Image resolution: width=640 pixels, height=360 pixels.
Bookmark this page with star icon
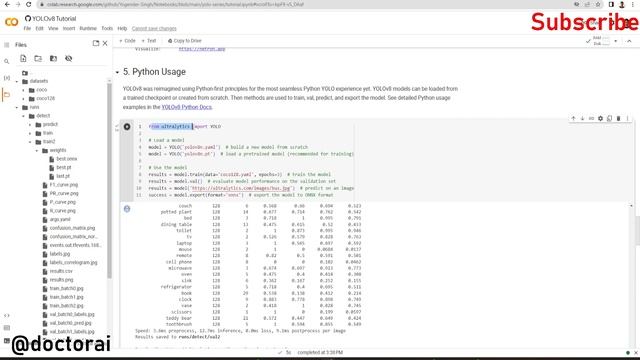(x=598, y=4)
